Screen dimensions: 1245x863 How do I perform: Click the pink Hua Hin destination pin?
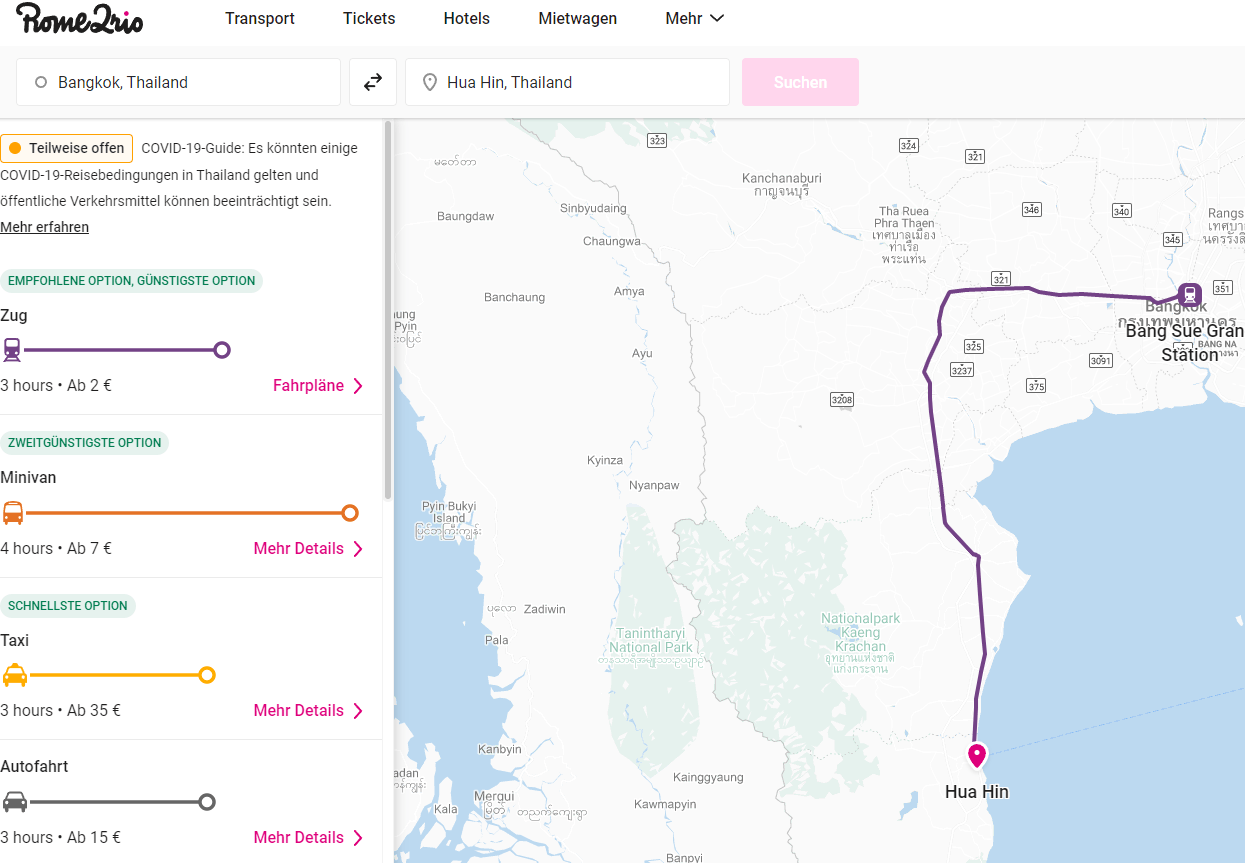coord(977,754)
